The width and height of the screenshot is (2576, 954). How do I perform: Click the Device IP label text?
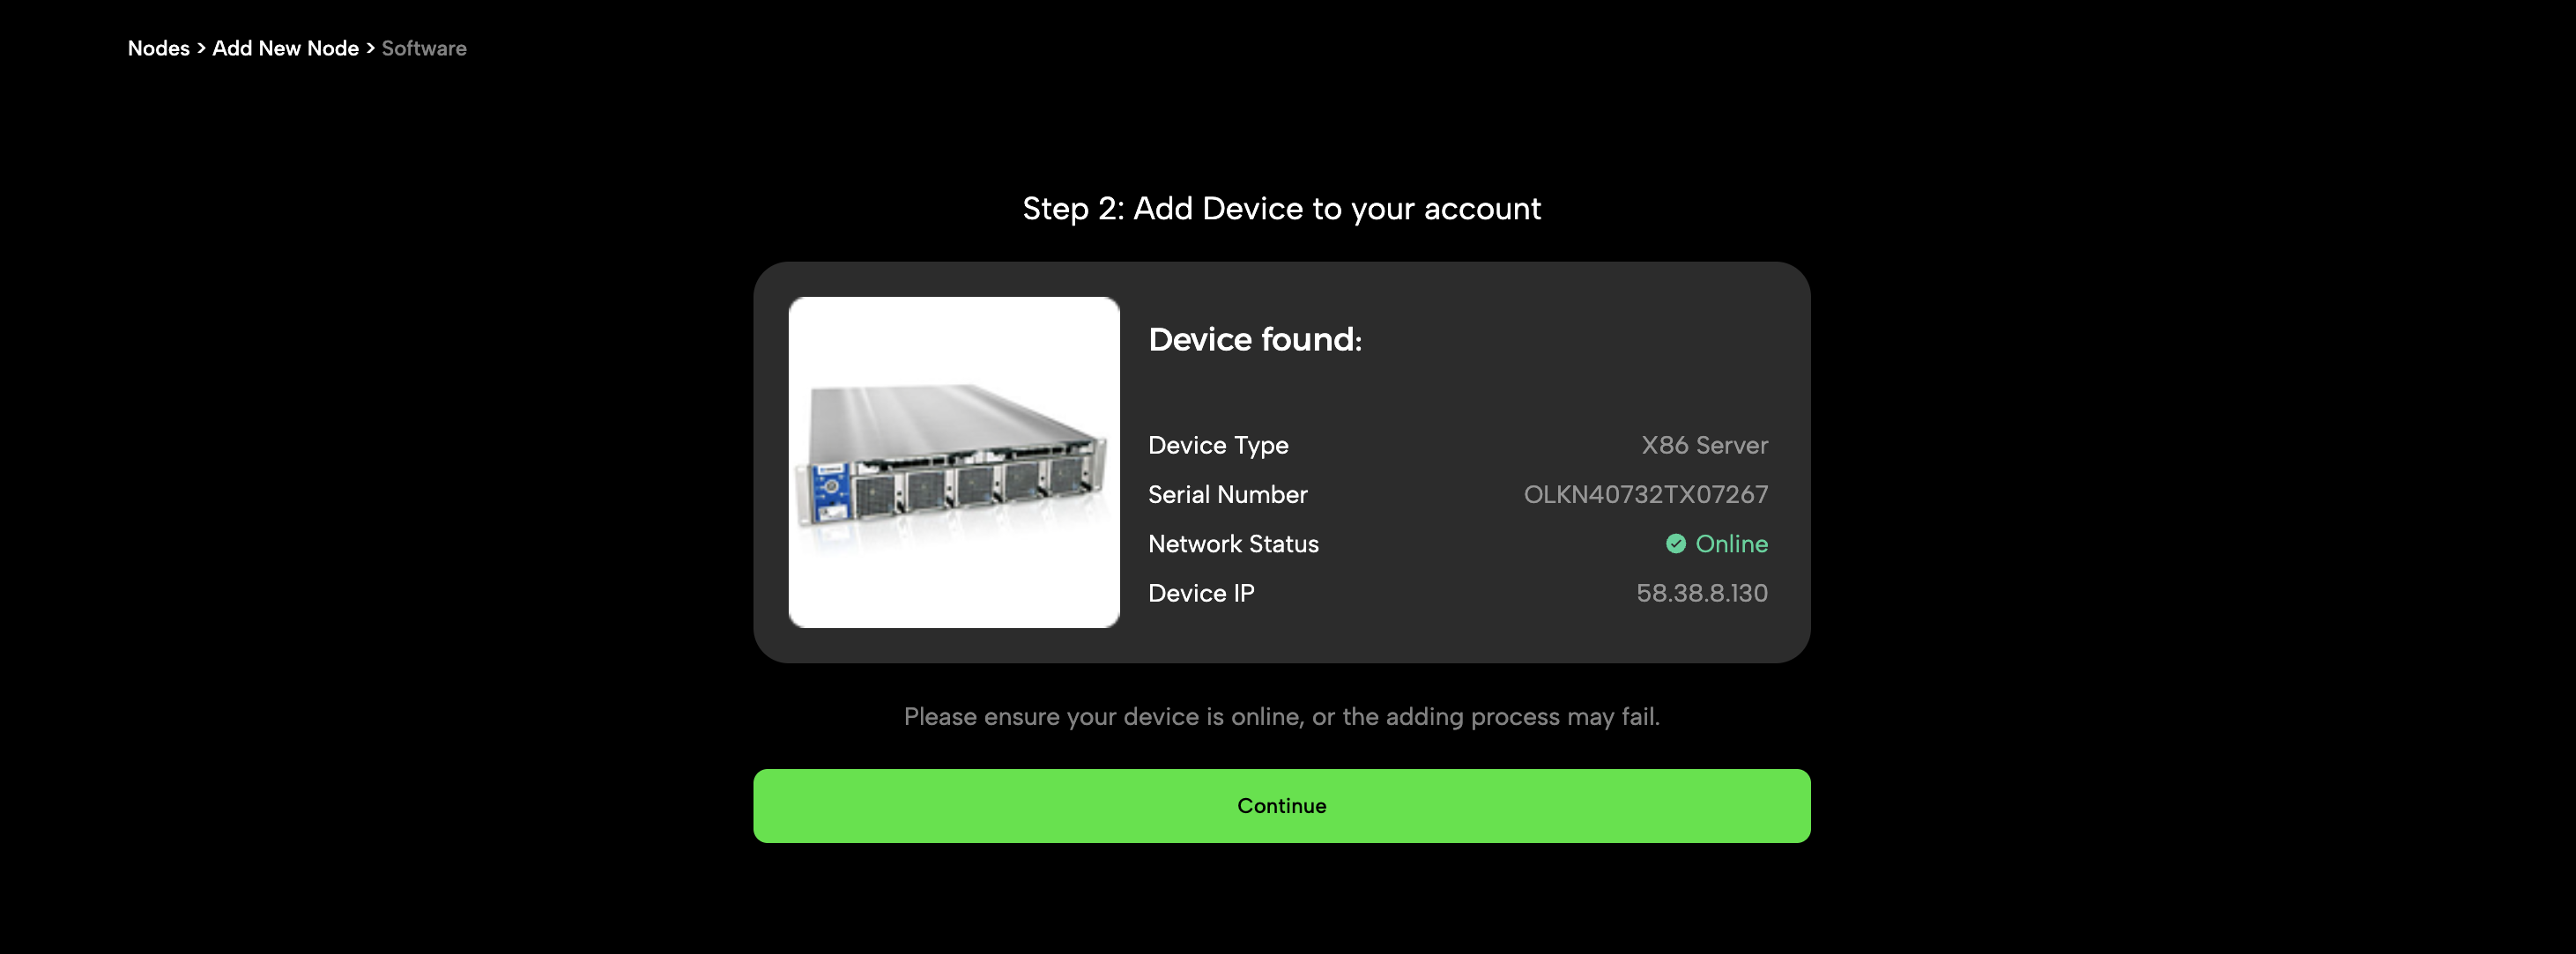pyautogui.click(x=1201, y=593)
